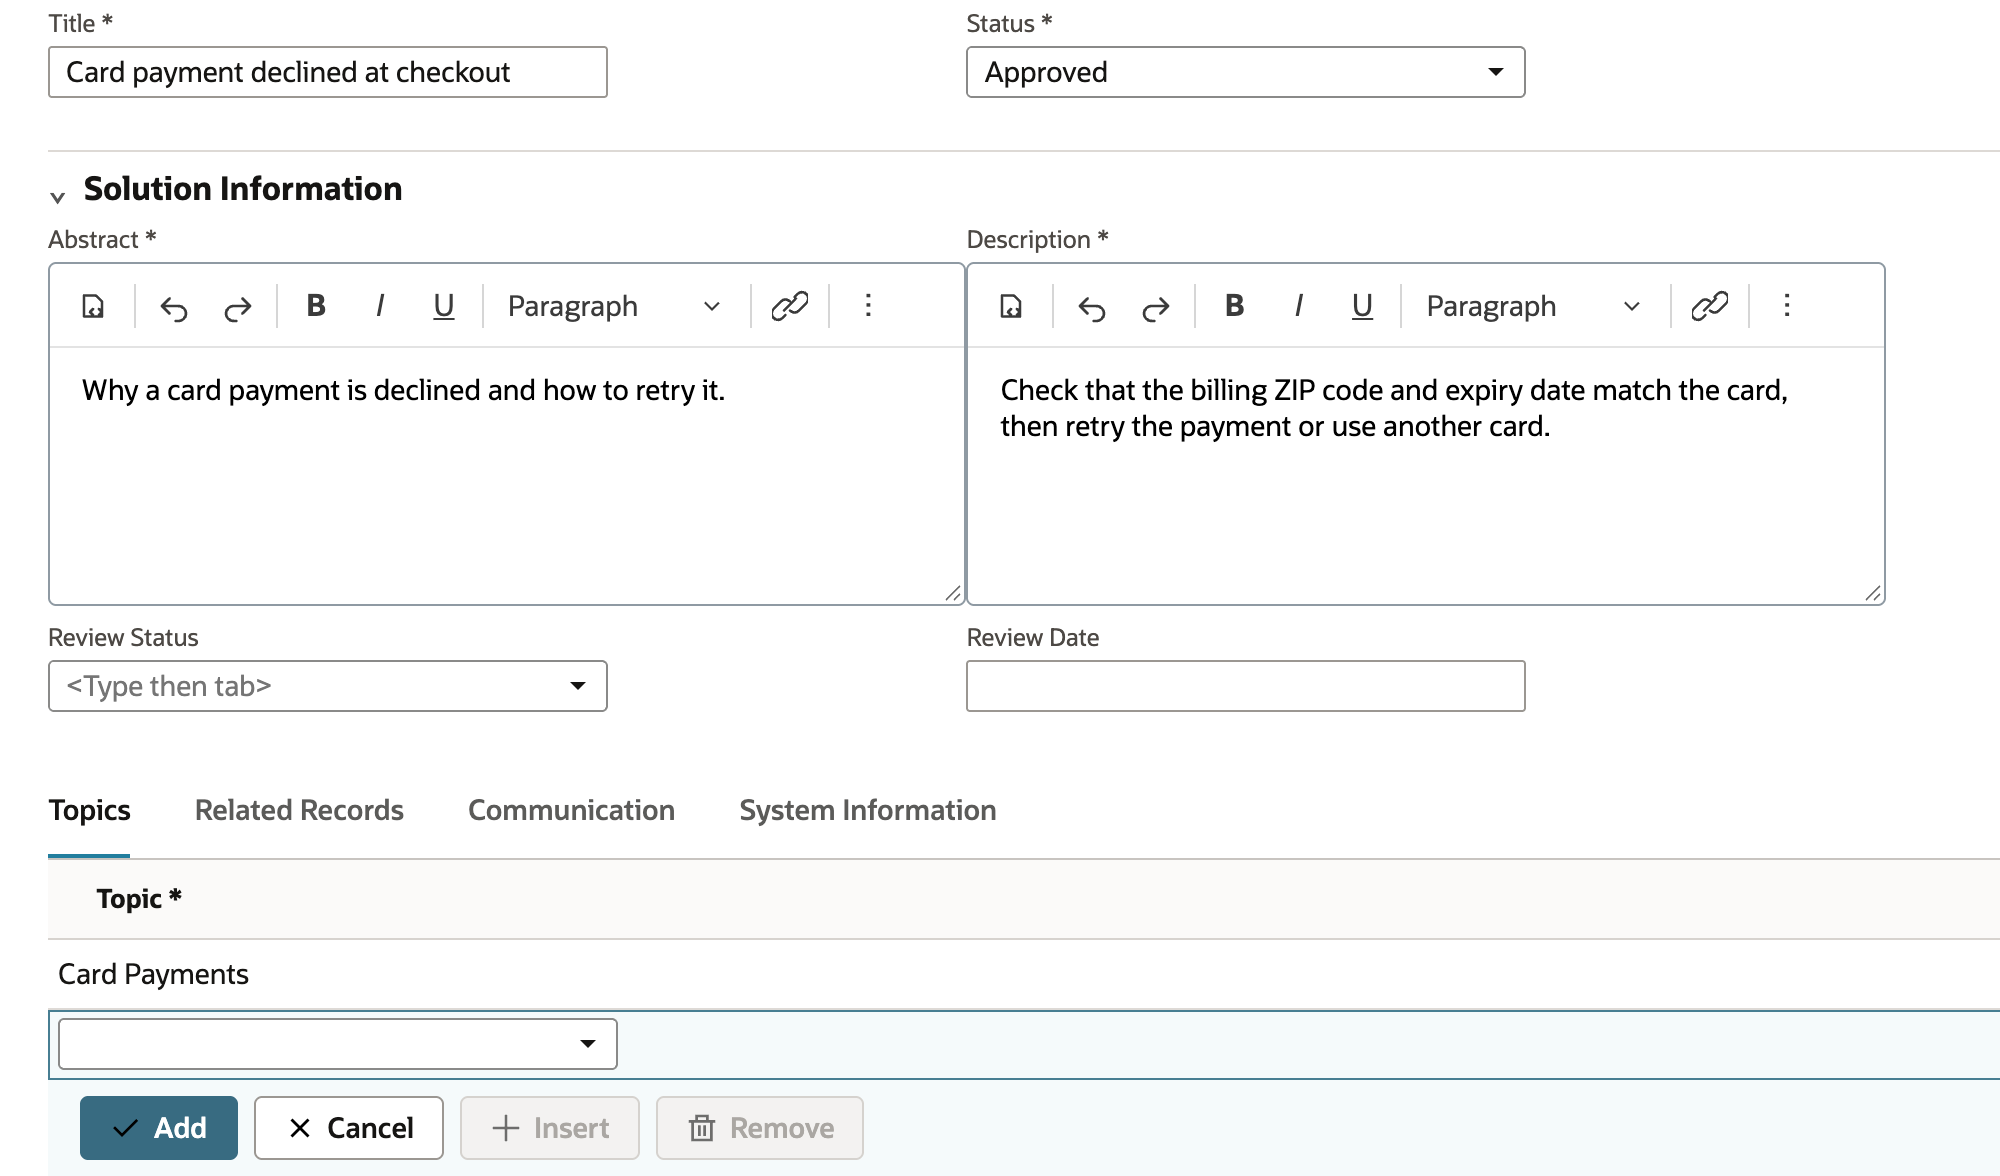Apply bold in Abstract editor
Screen dimensions: 2000x1176
click(316, 306)
